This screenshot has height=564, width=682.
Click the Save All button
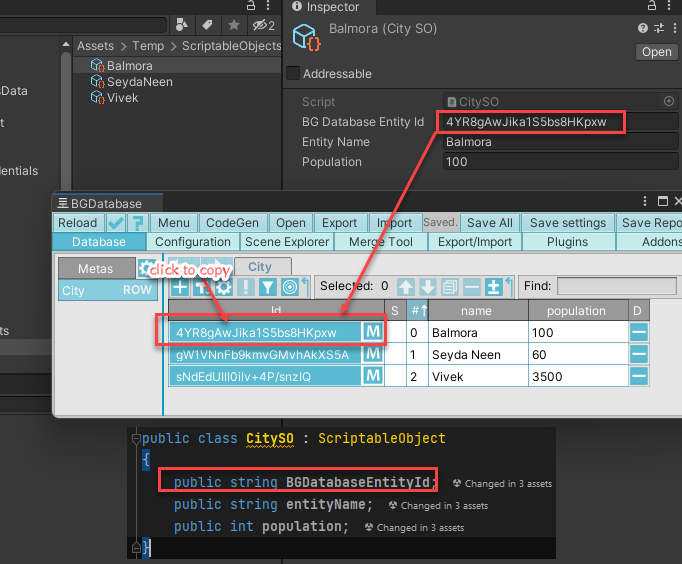pyautogui.click(x=490, y=223)
